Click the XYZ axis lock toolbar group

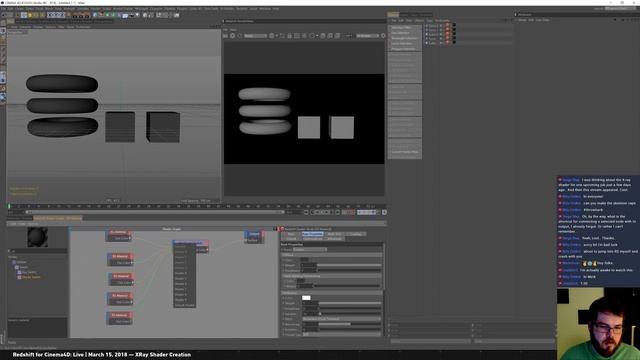click(x=56, y=15)
